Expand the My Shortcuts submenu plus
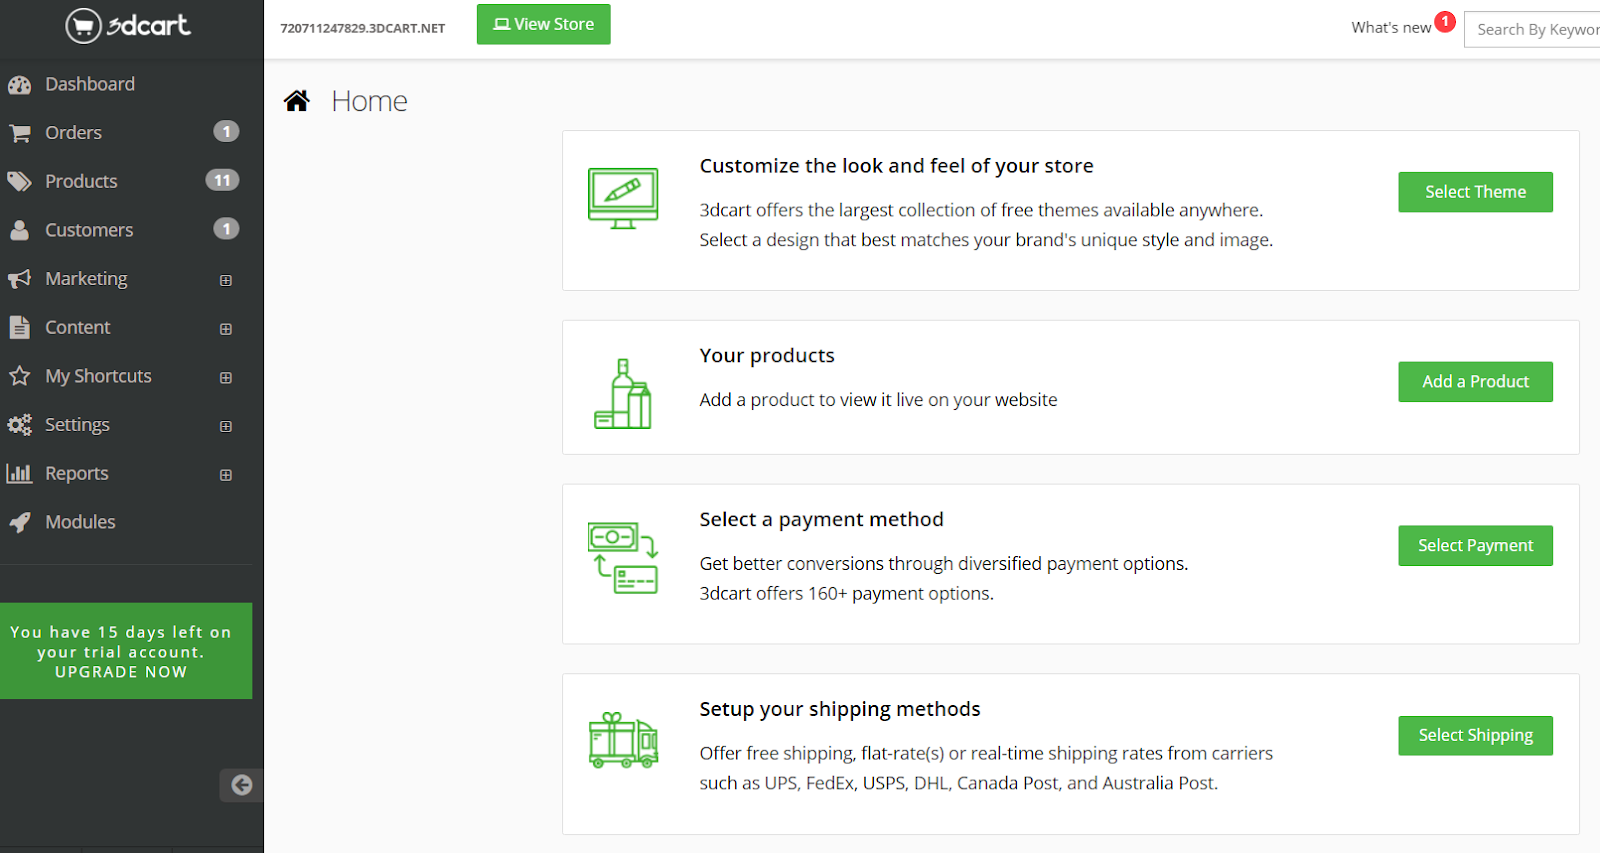The image size is (1600, 853). tap(226, 378)
